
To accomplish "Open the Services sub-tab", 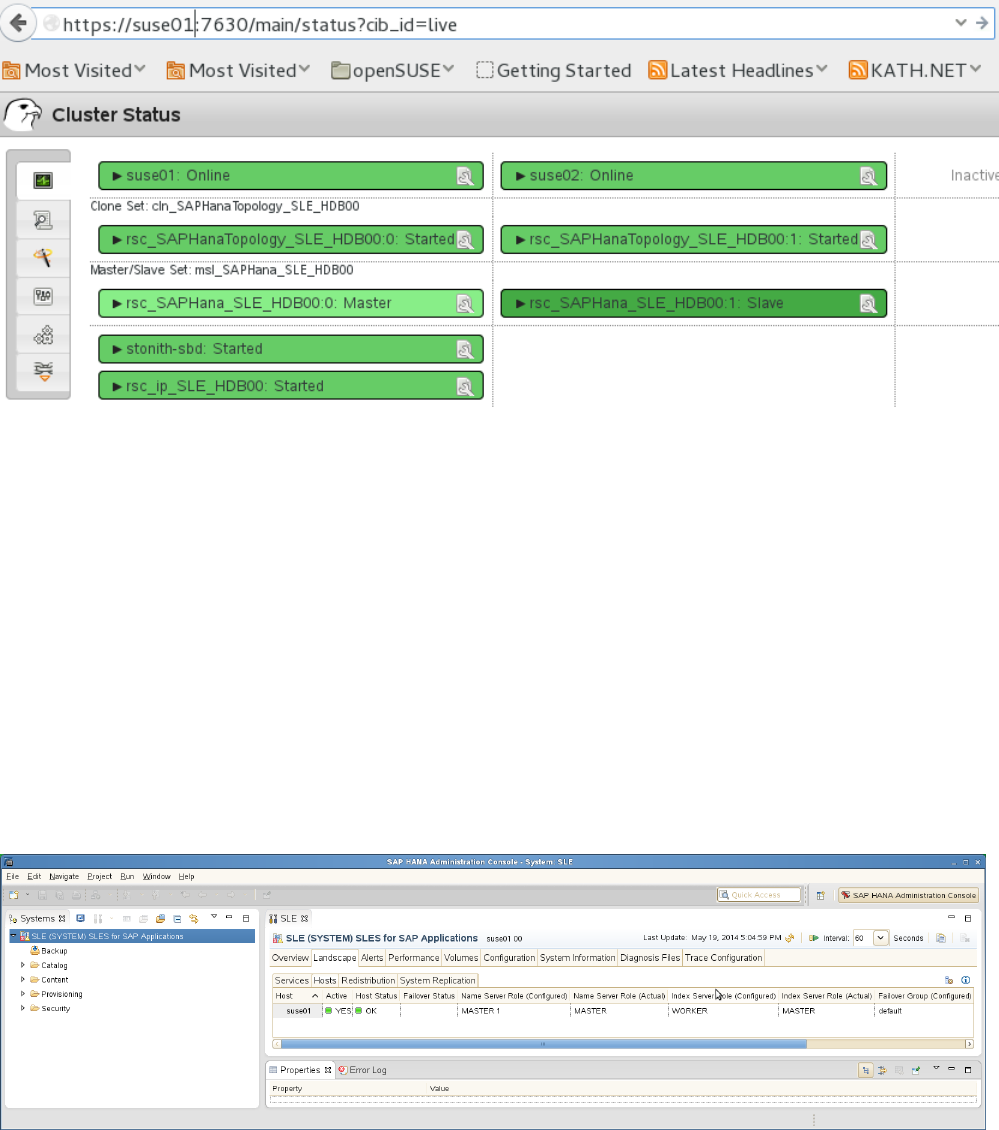I will tap(291, 980).
